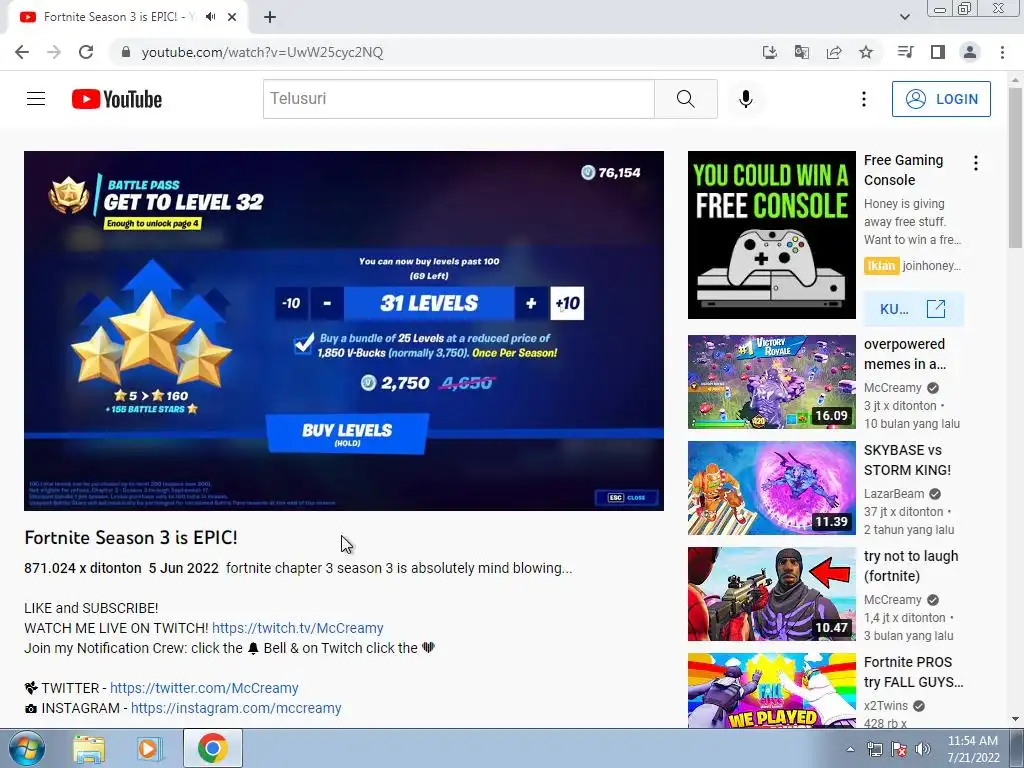1024x768 pixels.
Task: Click the ad visit site button
Action: pos(913,309)
